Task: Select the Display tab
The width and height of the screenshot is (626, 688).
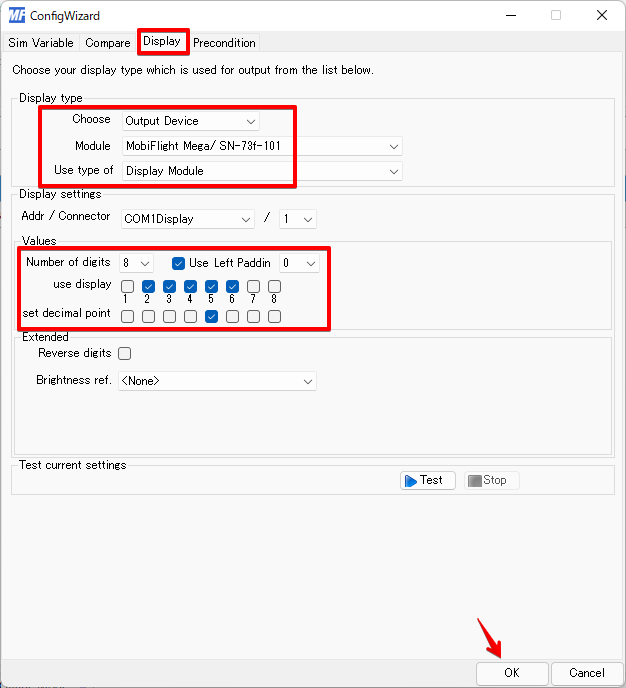Action: (x=162, y=41)
